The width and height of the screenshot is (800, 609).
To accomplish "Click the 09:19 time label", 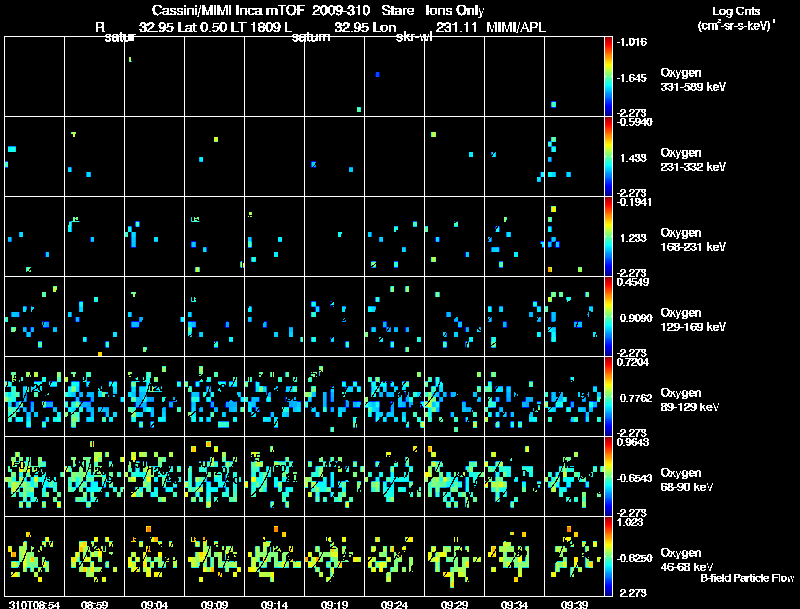I will (334, 605).
